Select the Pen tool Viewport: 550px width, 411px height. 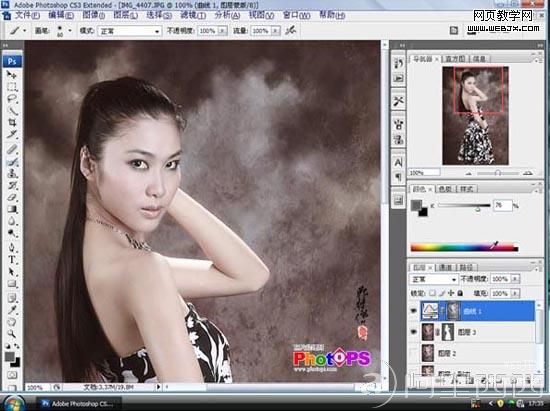pyautogui.click(x=12, y=248)
